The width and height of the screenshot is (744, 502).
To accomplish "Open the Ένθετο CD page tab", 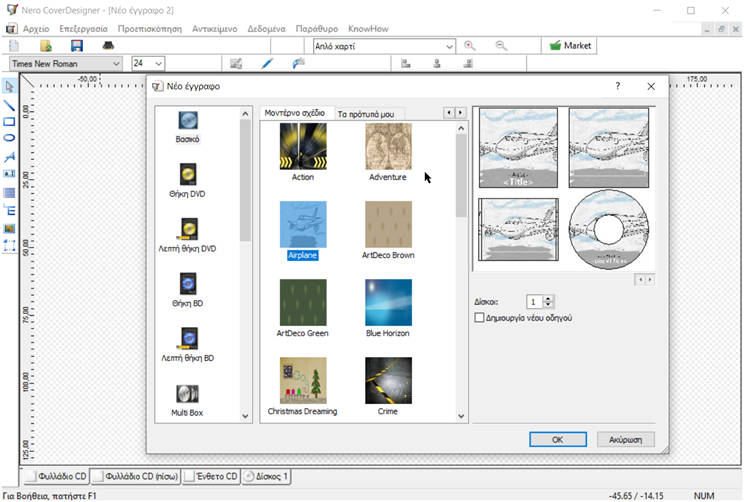I will tap(211, 476).
